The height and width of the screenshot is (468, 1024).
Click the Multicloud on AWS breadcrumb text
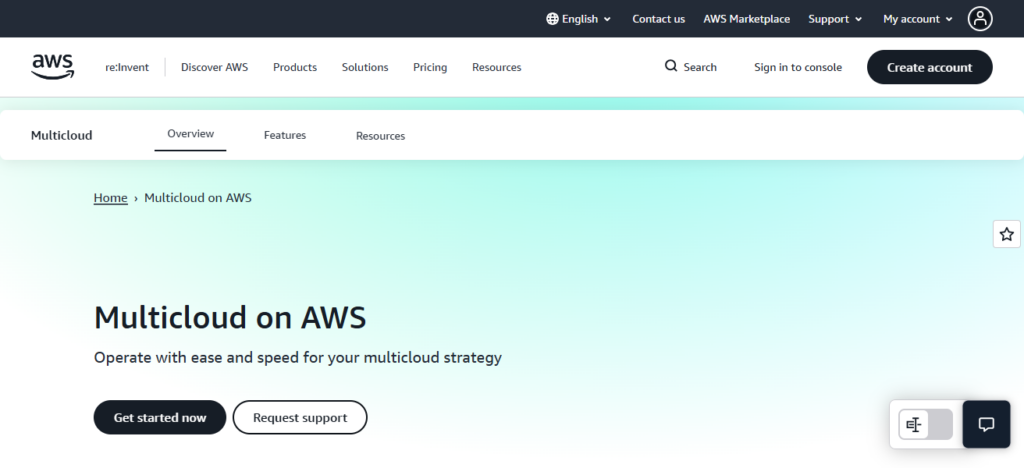point(198,198)
